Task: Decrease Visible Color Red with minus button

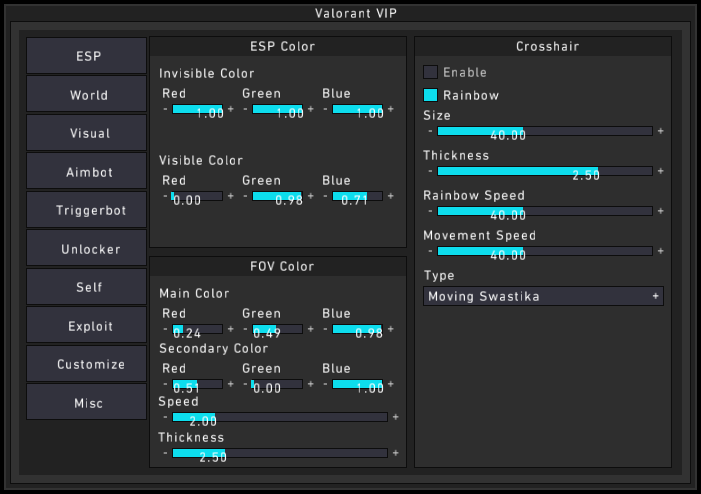Action: 166,196
